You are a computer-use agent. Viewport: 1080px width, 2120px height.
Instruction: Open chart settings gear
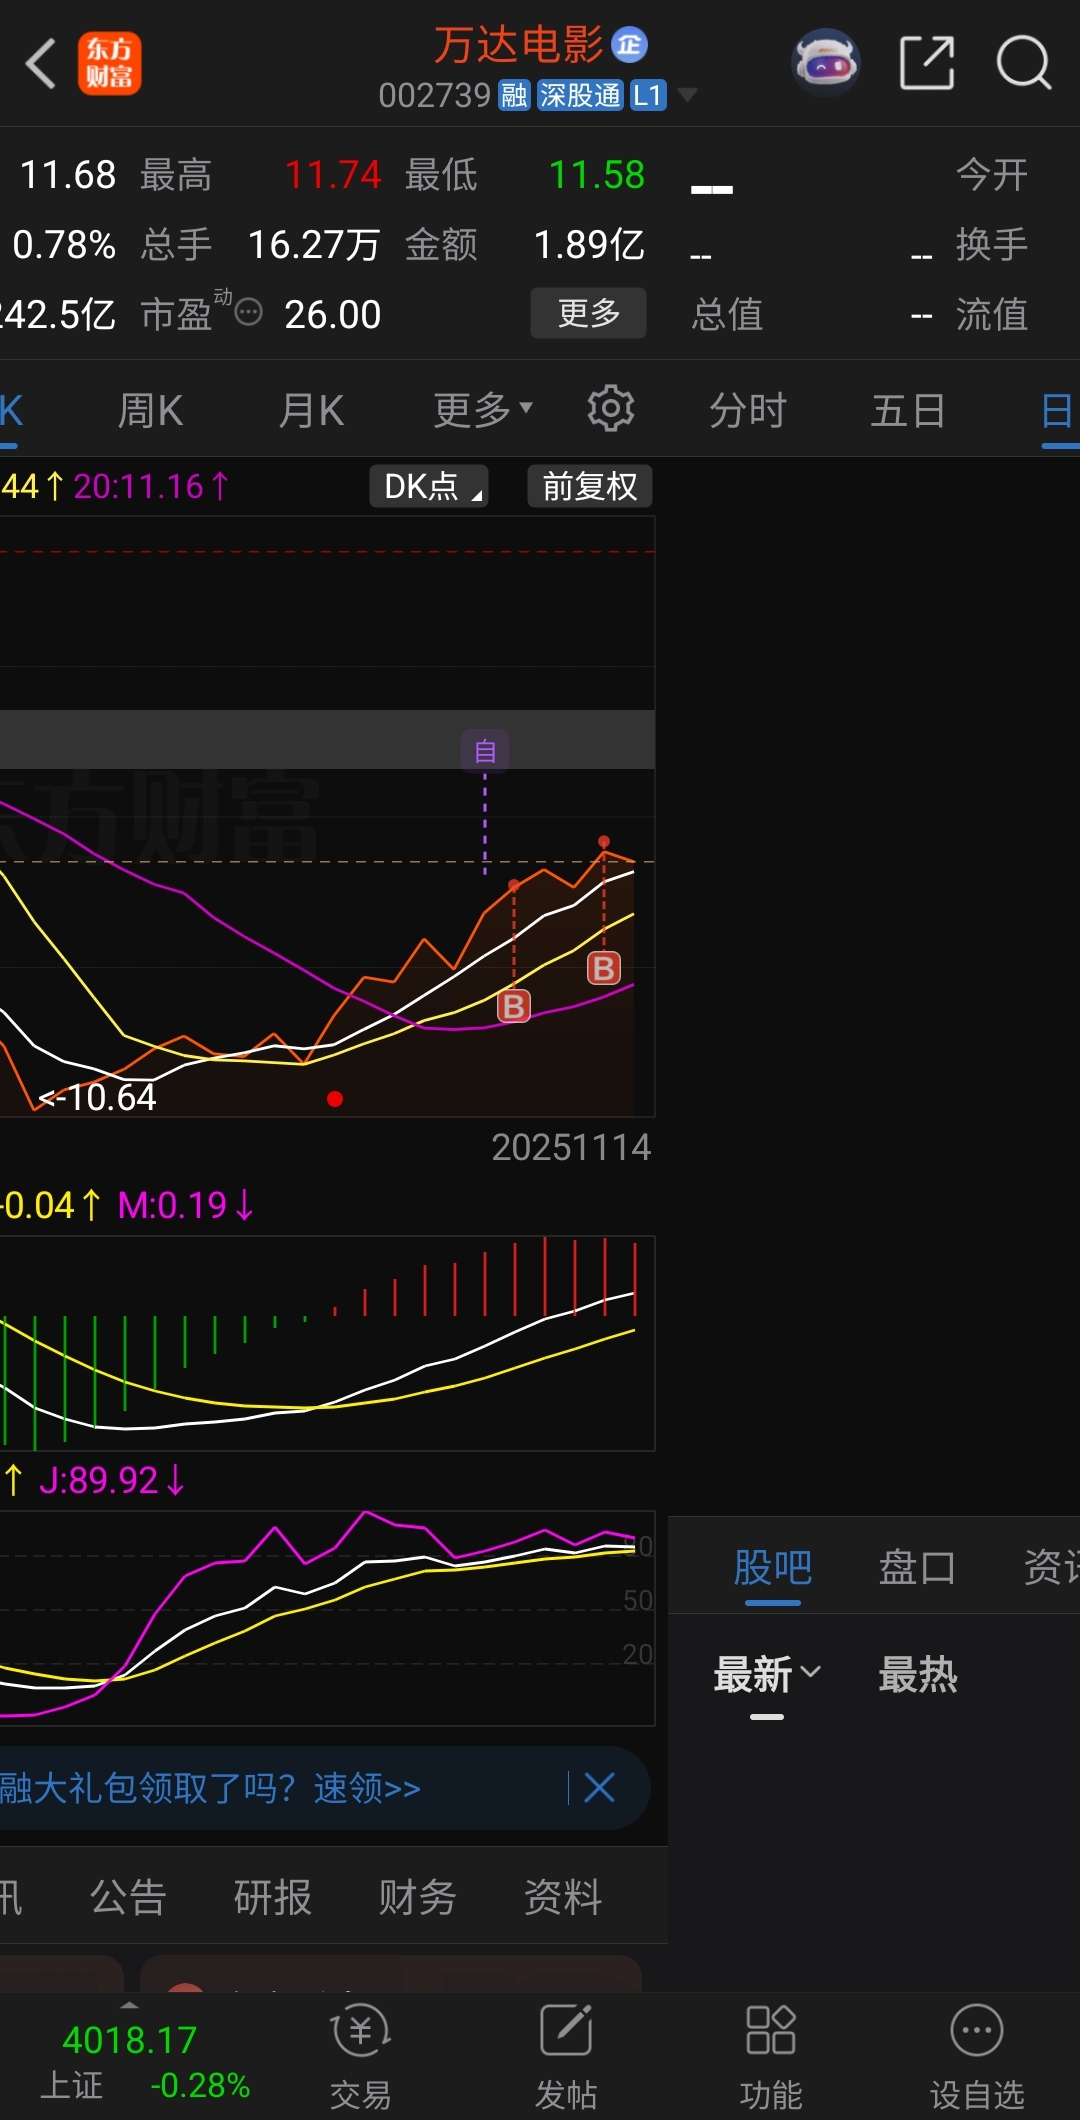pos(611,409)
